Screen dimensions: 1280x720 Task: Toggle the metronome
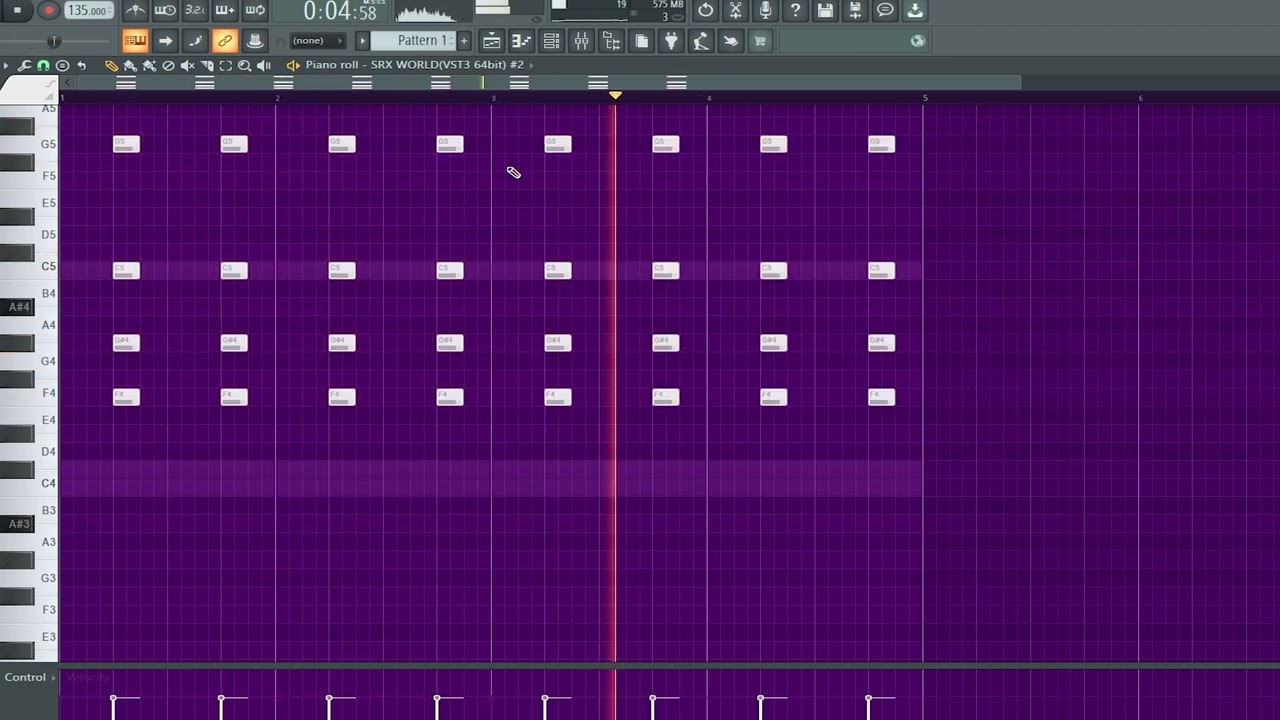point(135,10)
